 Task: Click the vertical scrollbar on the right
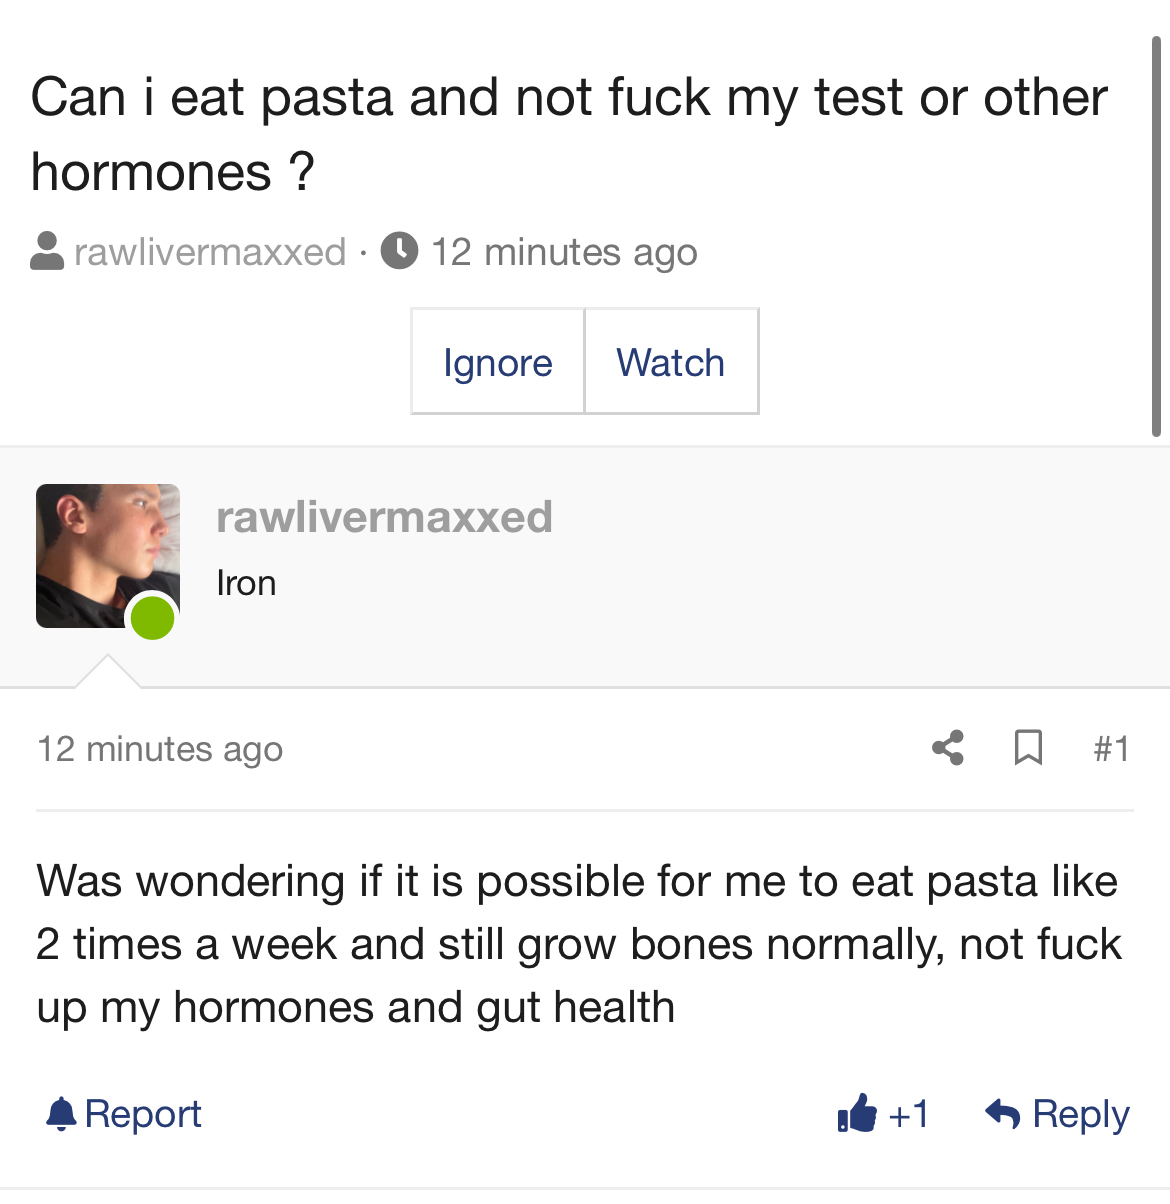[1156, 237]
